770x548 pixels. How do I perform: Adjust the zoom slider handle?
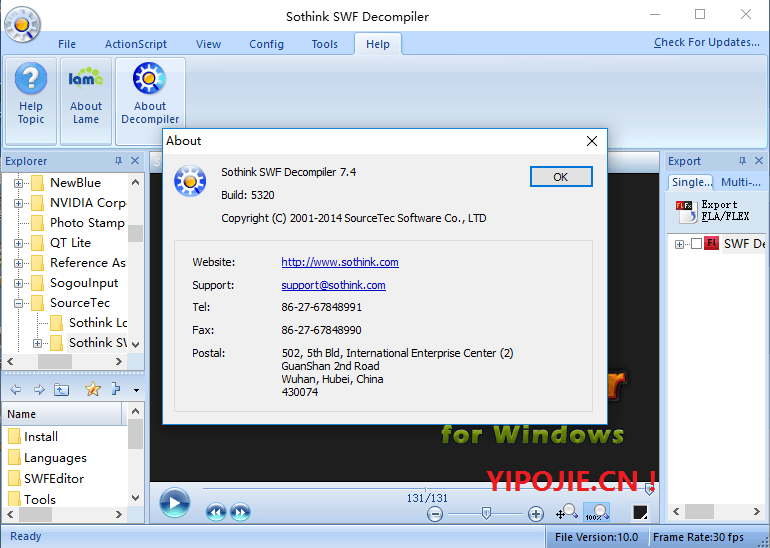(486, 513)
